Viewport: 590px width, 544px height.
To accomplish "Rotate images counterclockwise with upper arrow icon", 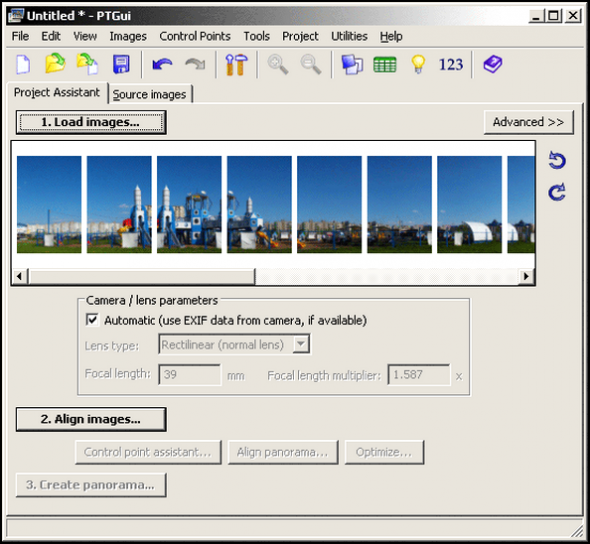I will point(557,160).
